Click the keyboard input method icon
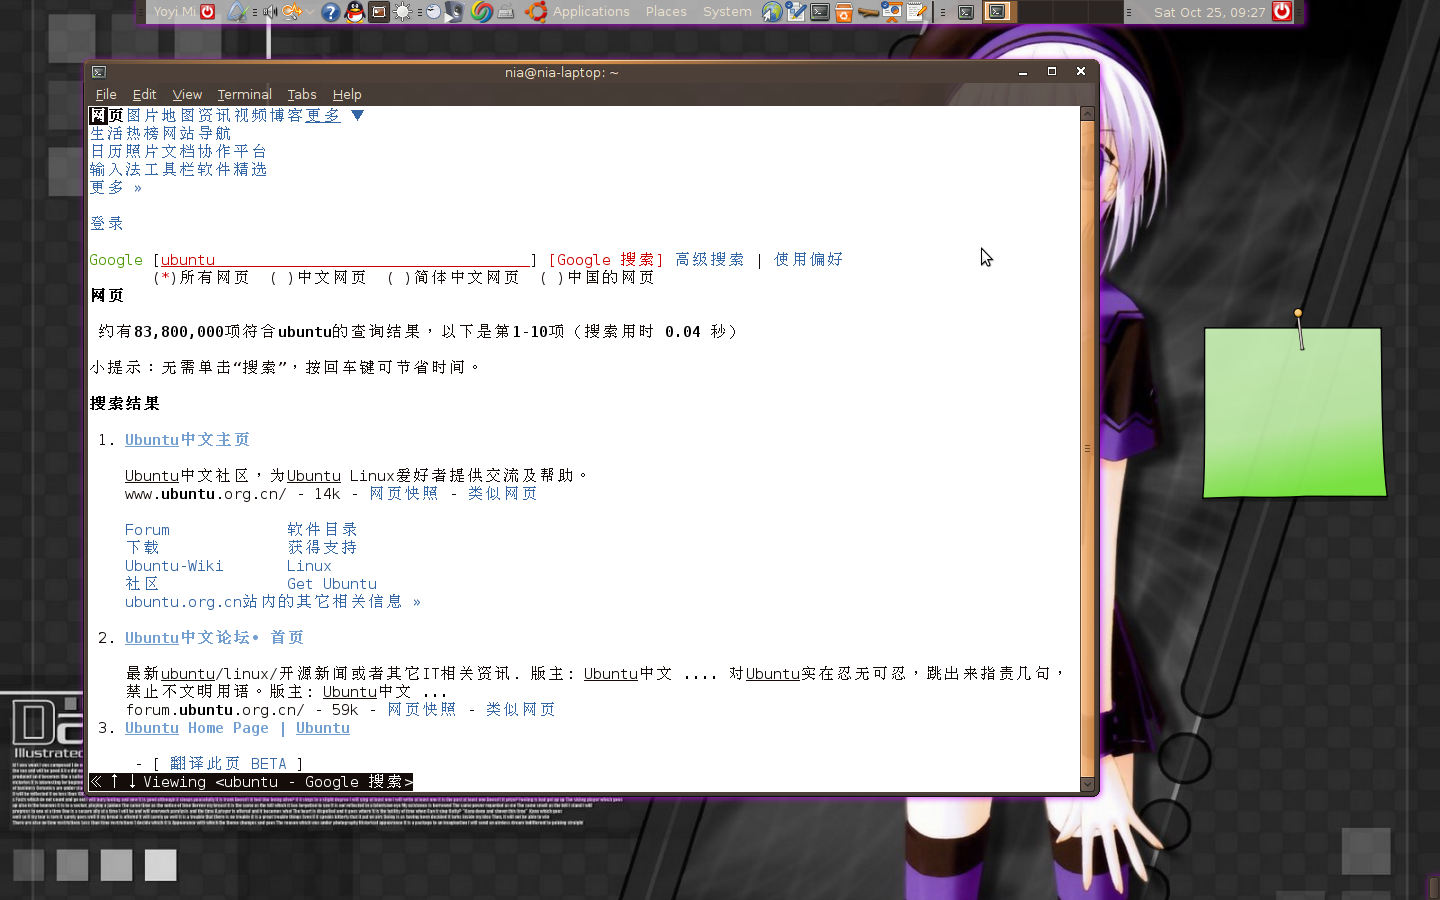The image size is (1440, 900). (506, 12)
